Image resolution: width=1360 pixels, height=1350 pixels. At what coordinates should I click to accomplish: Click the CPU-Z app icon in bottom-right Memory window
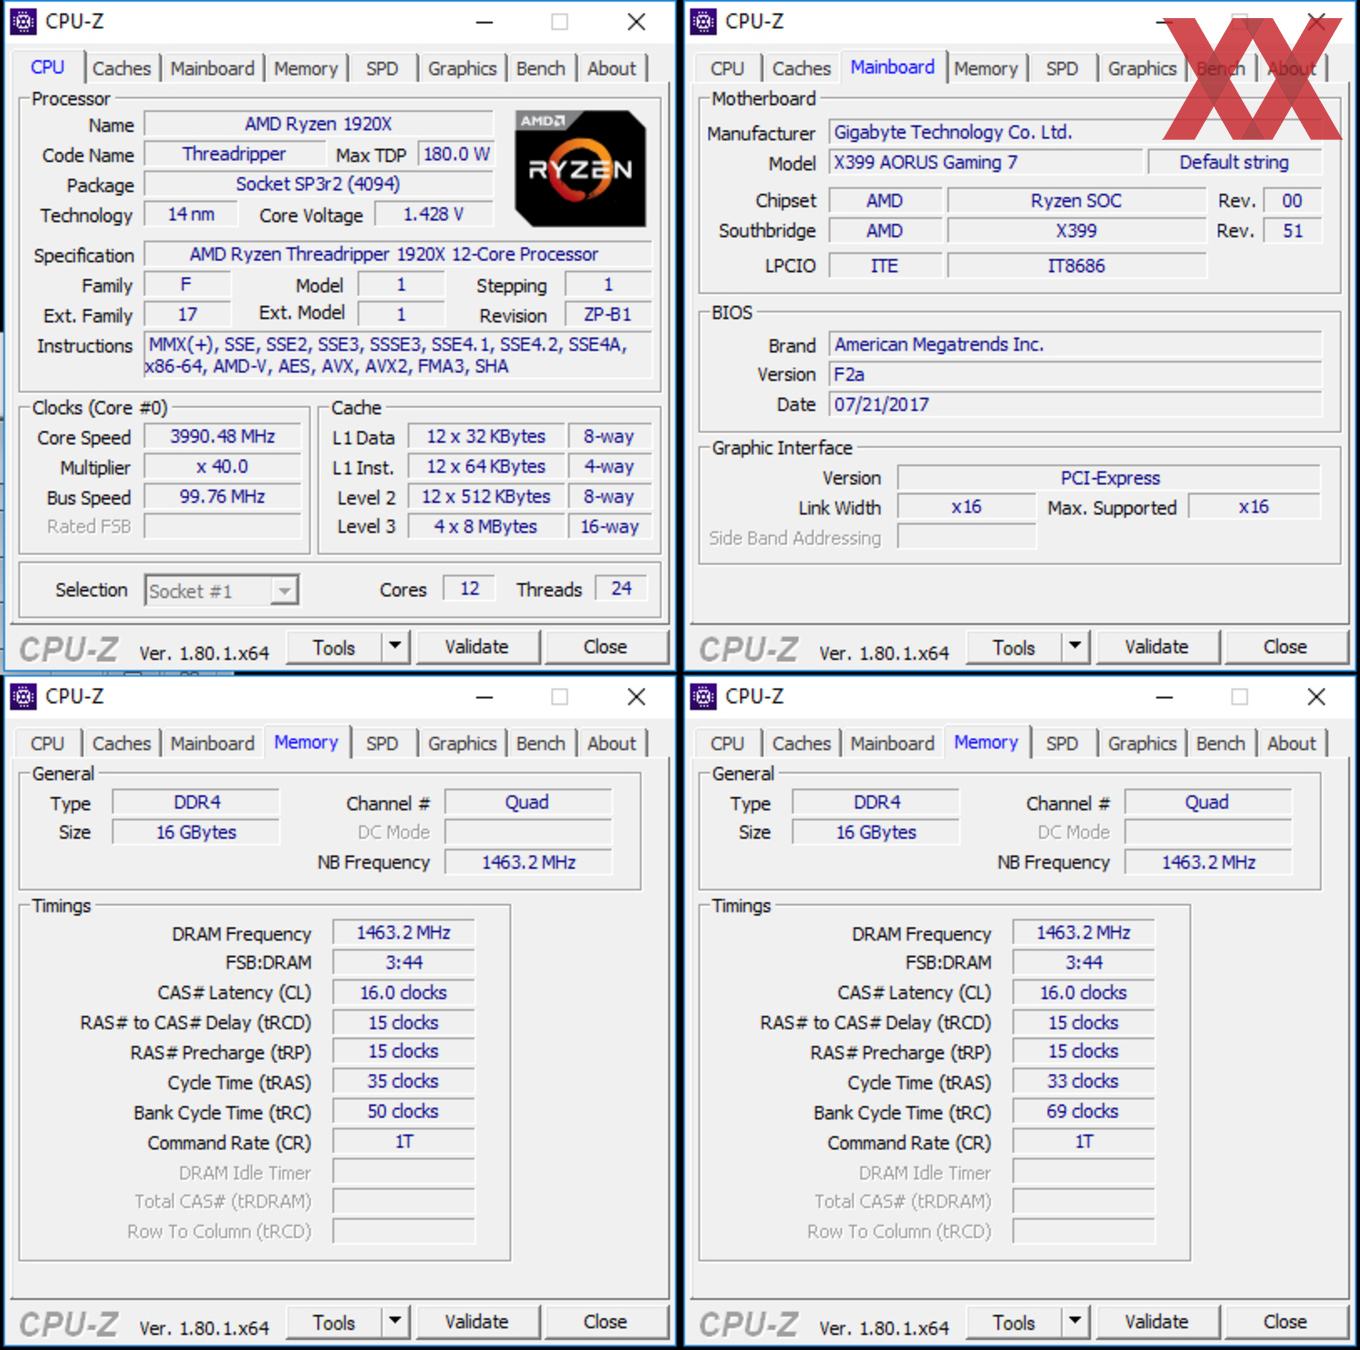click(703, 696)
